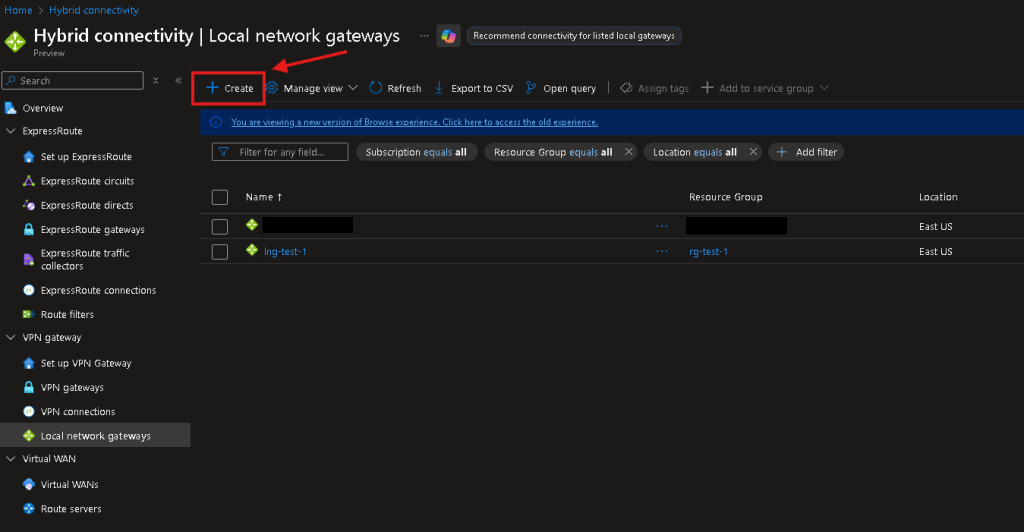
Task: Open VPN gateways in the sidebar
Action: click(x=72, y=388)
